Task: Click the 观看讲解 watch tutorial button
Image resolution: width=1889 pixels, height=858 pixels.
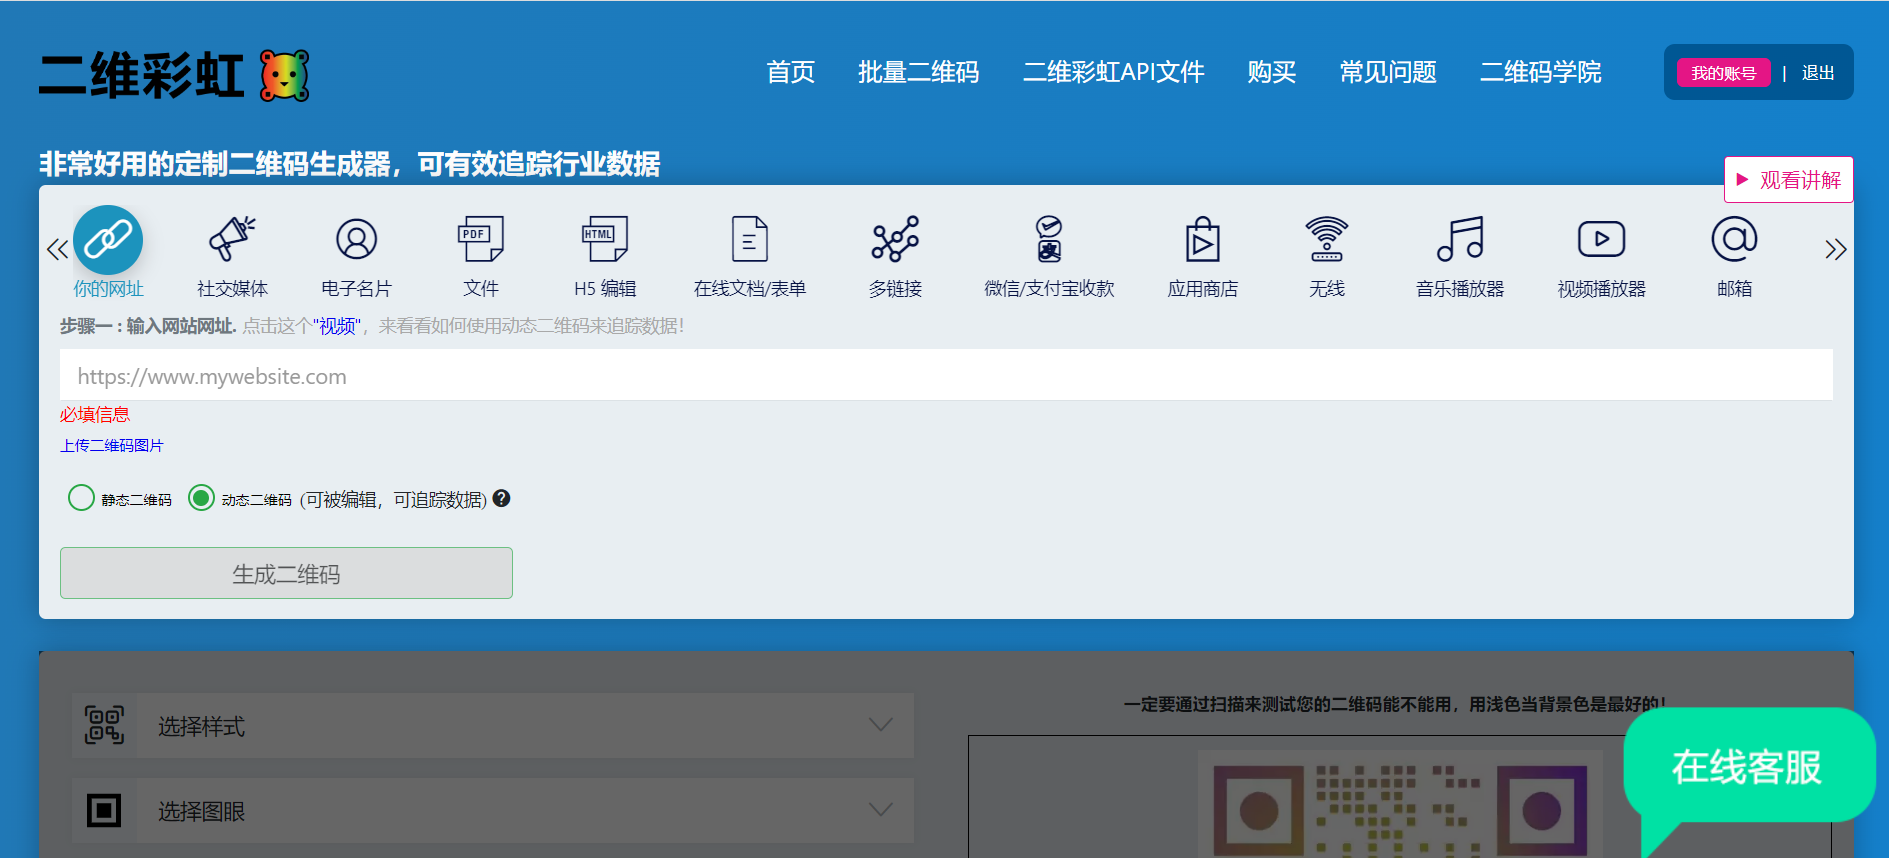Action: coord(1788,180)
